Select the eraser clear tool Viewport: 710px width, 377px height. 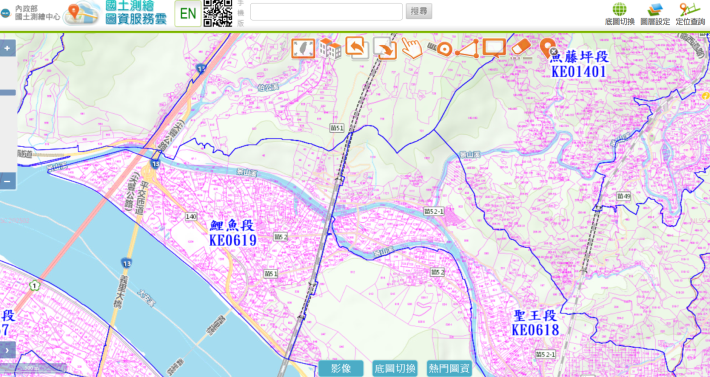click(x=521, y=48)
